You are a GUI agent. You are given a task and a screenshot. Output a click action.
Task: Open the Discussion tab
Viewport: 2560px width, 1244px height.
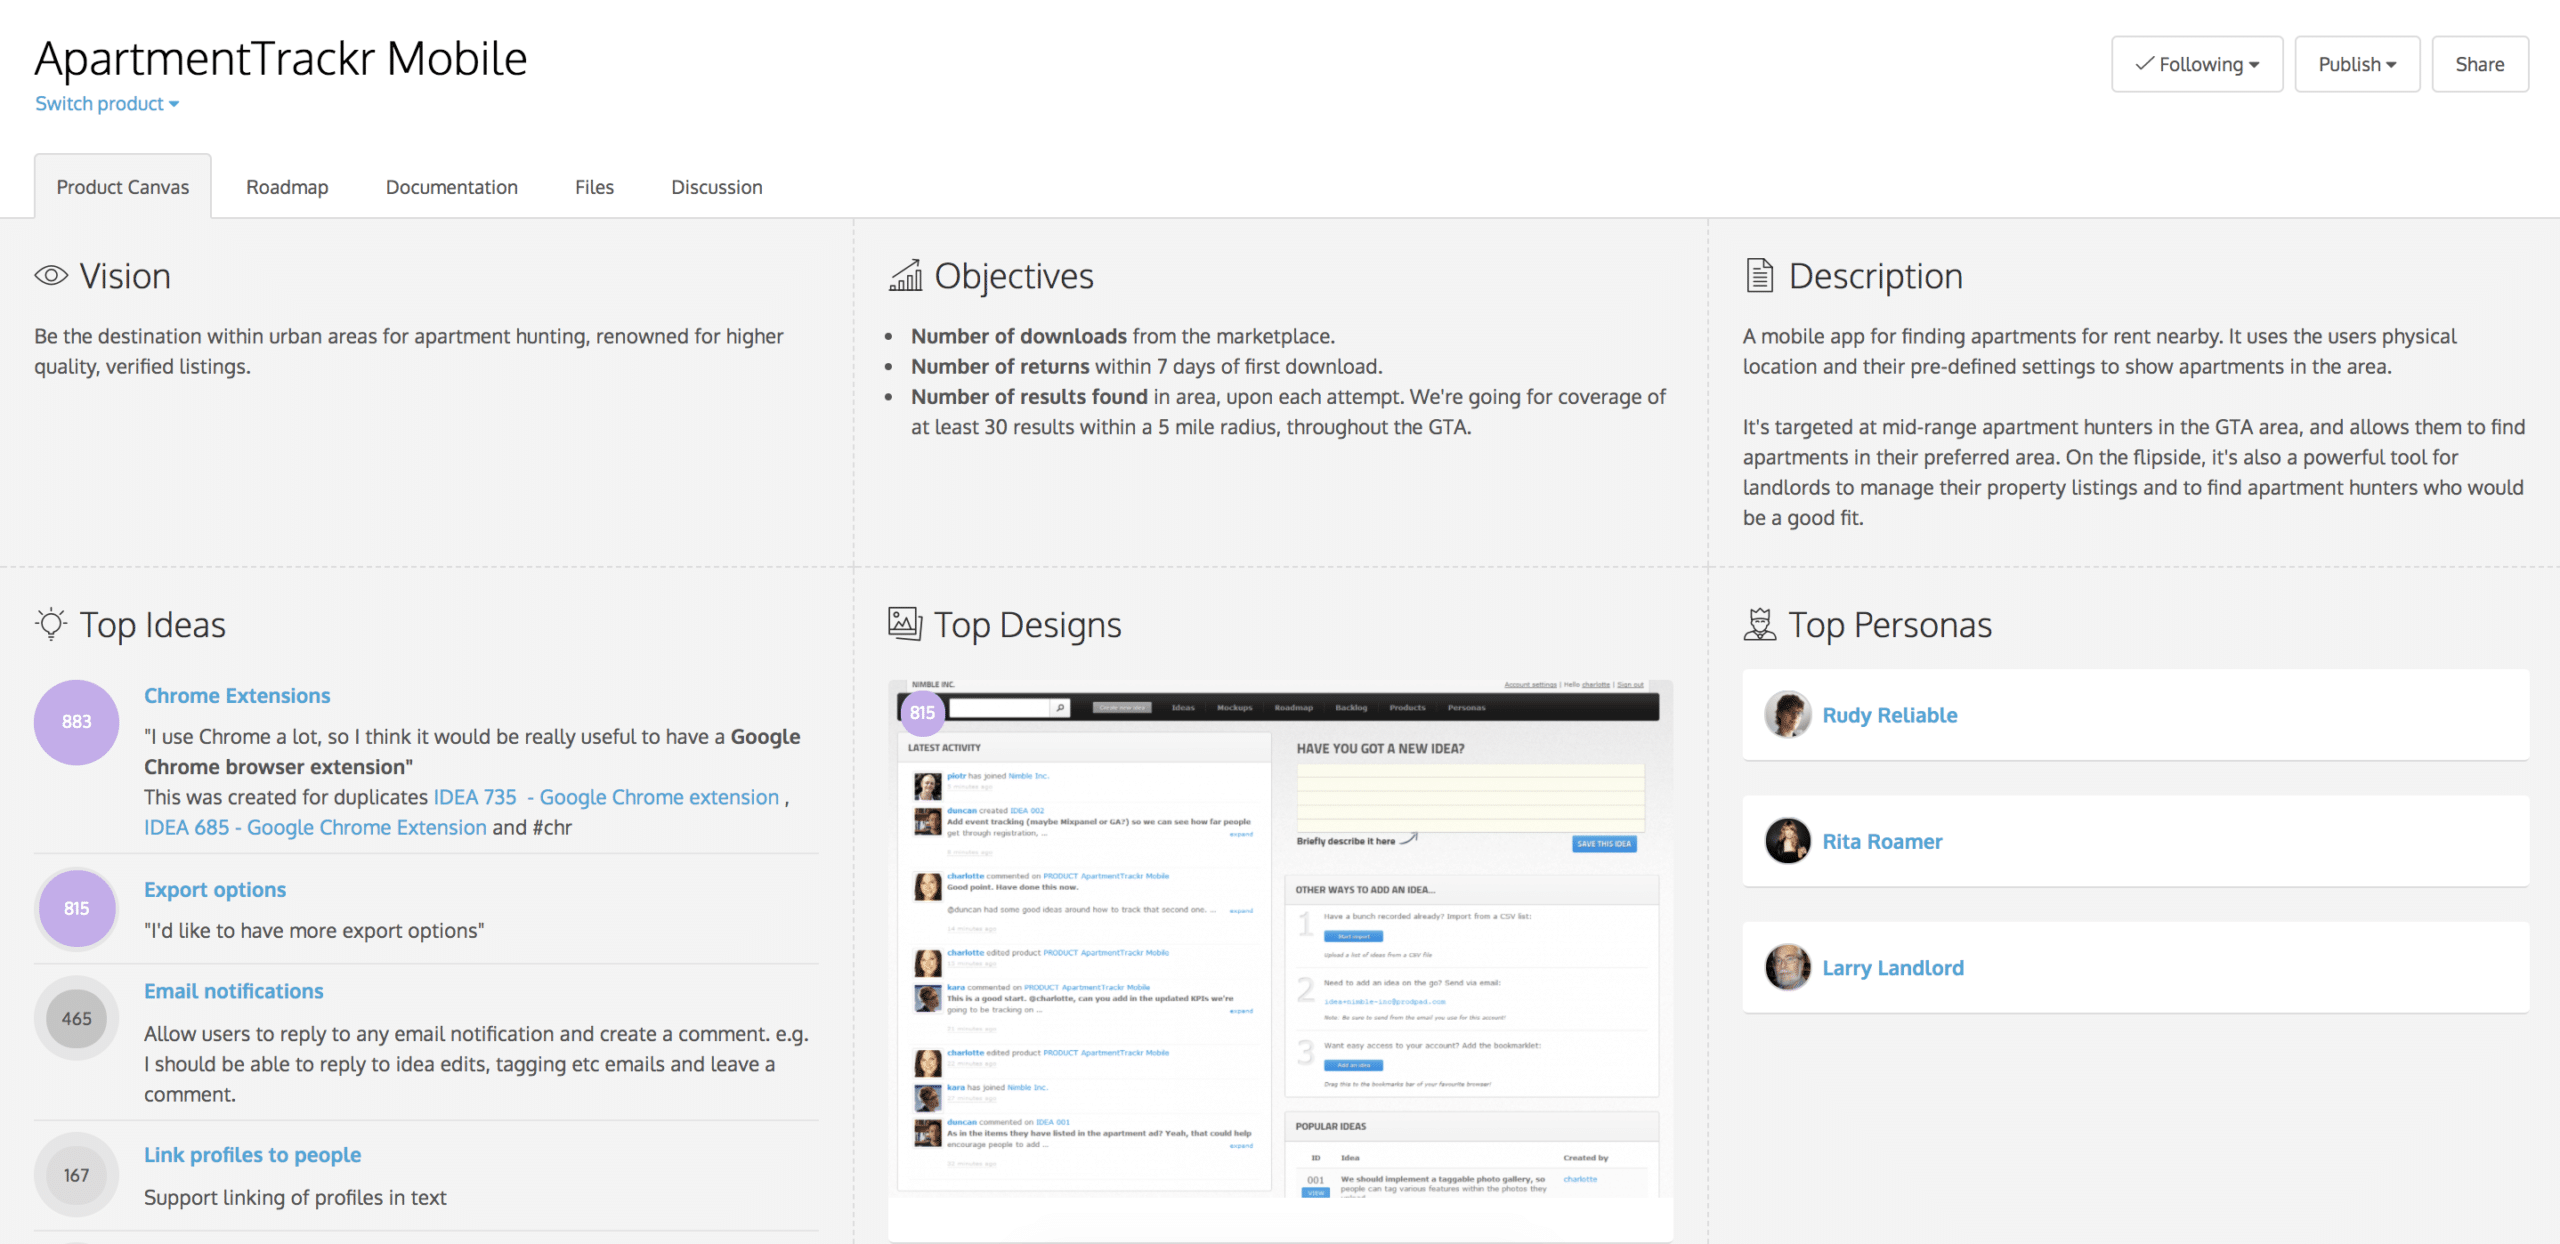pyautogui.click(x=717, y=187)
